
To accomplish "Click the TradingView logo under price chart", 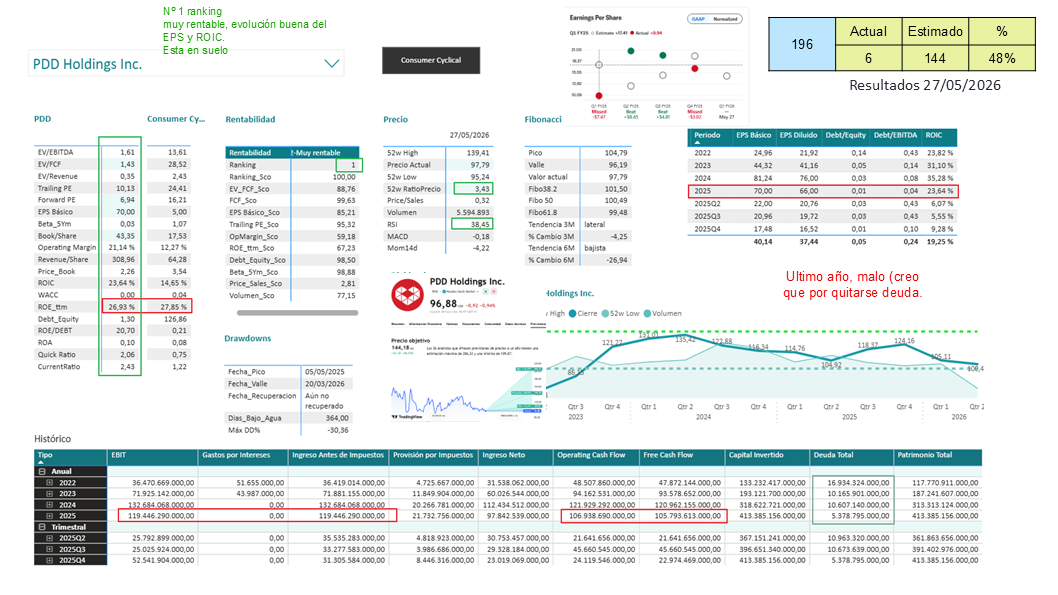I will [407, 417].
